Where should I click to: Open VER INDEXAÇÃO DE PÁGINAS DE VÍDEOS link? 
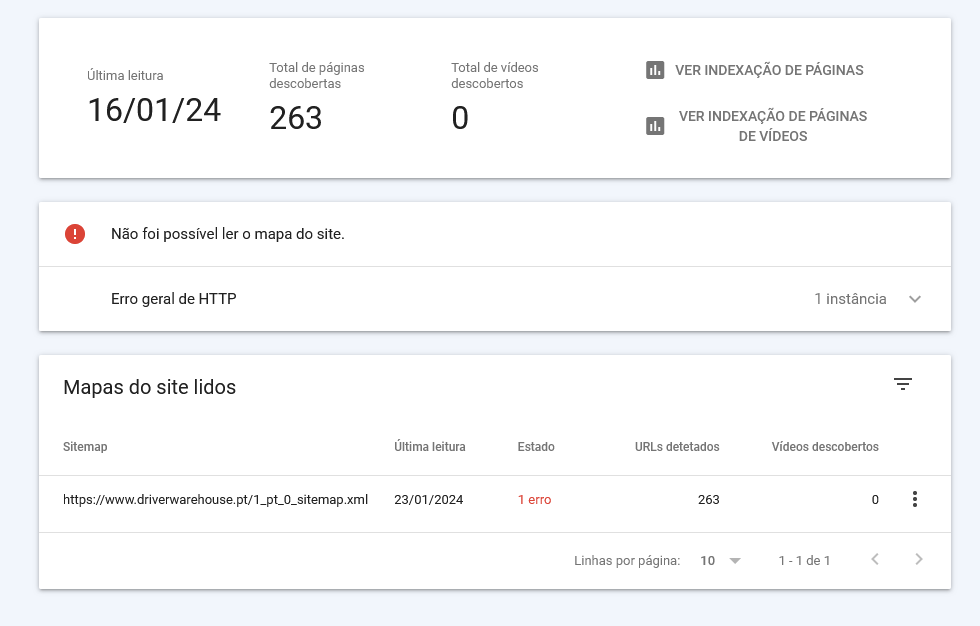tap(772, 126)
